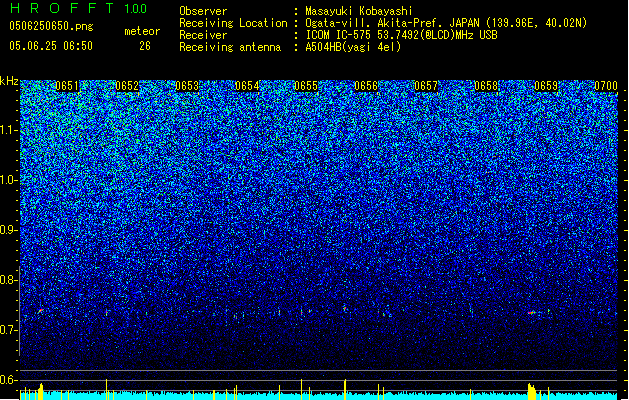The image size is (629, 400).
Task: Click the 1.1 kHz axis label
Action: 9,131
